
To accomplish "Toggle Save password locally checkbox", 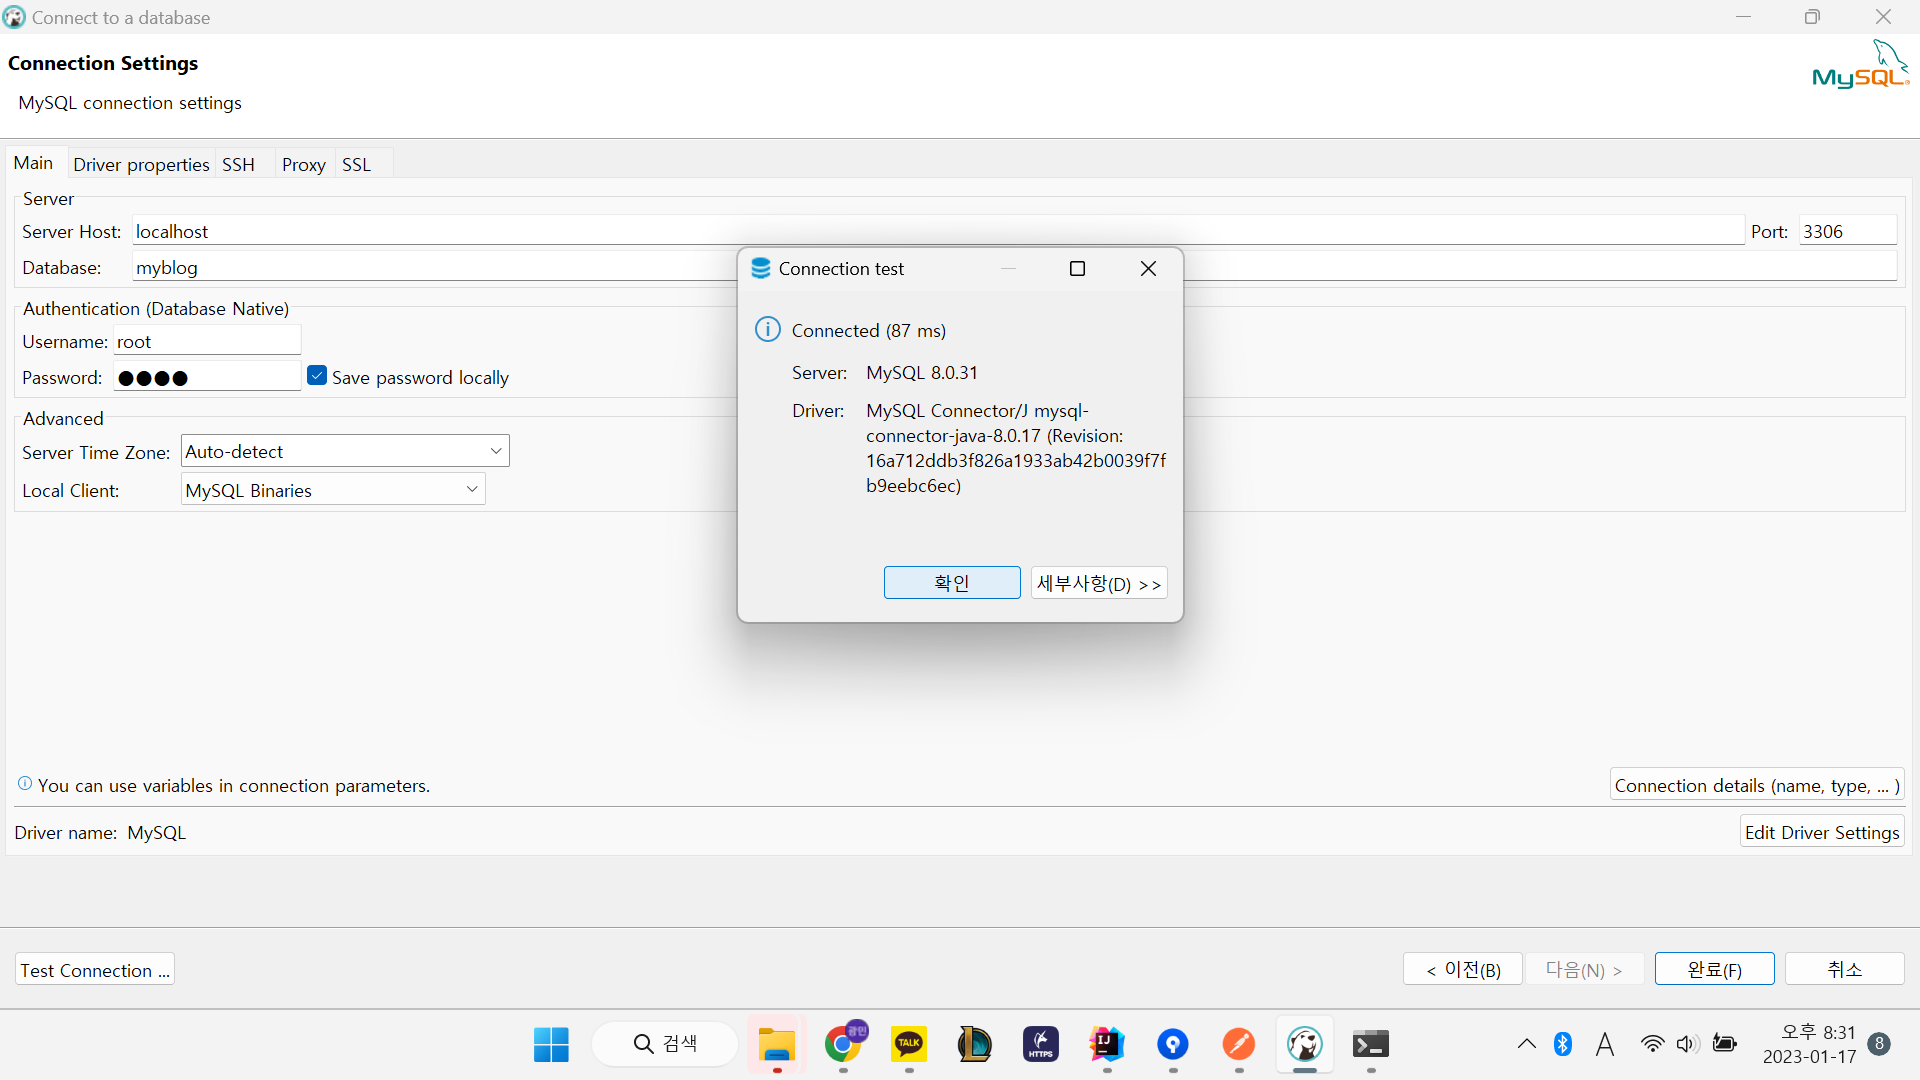I will (x=317, y=376).
